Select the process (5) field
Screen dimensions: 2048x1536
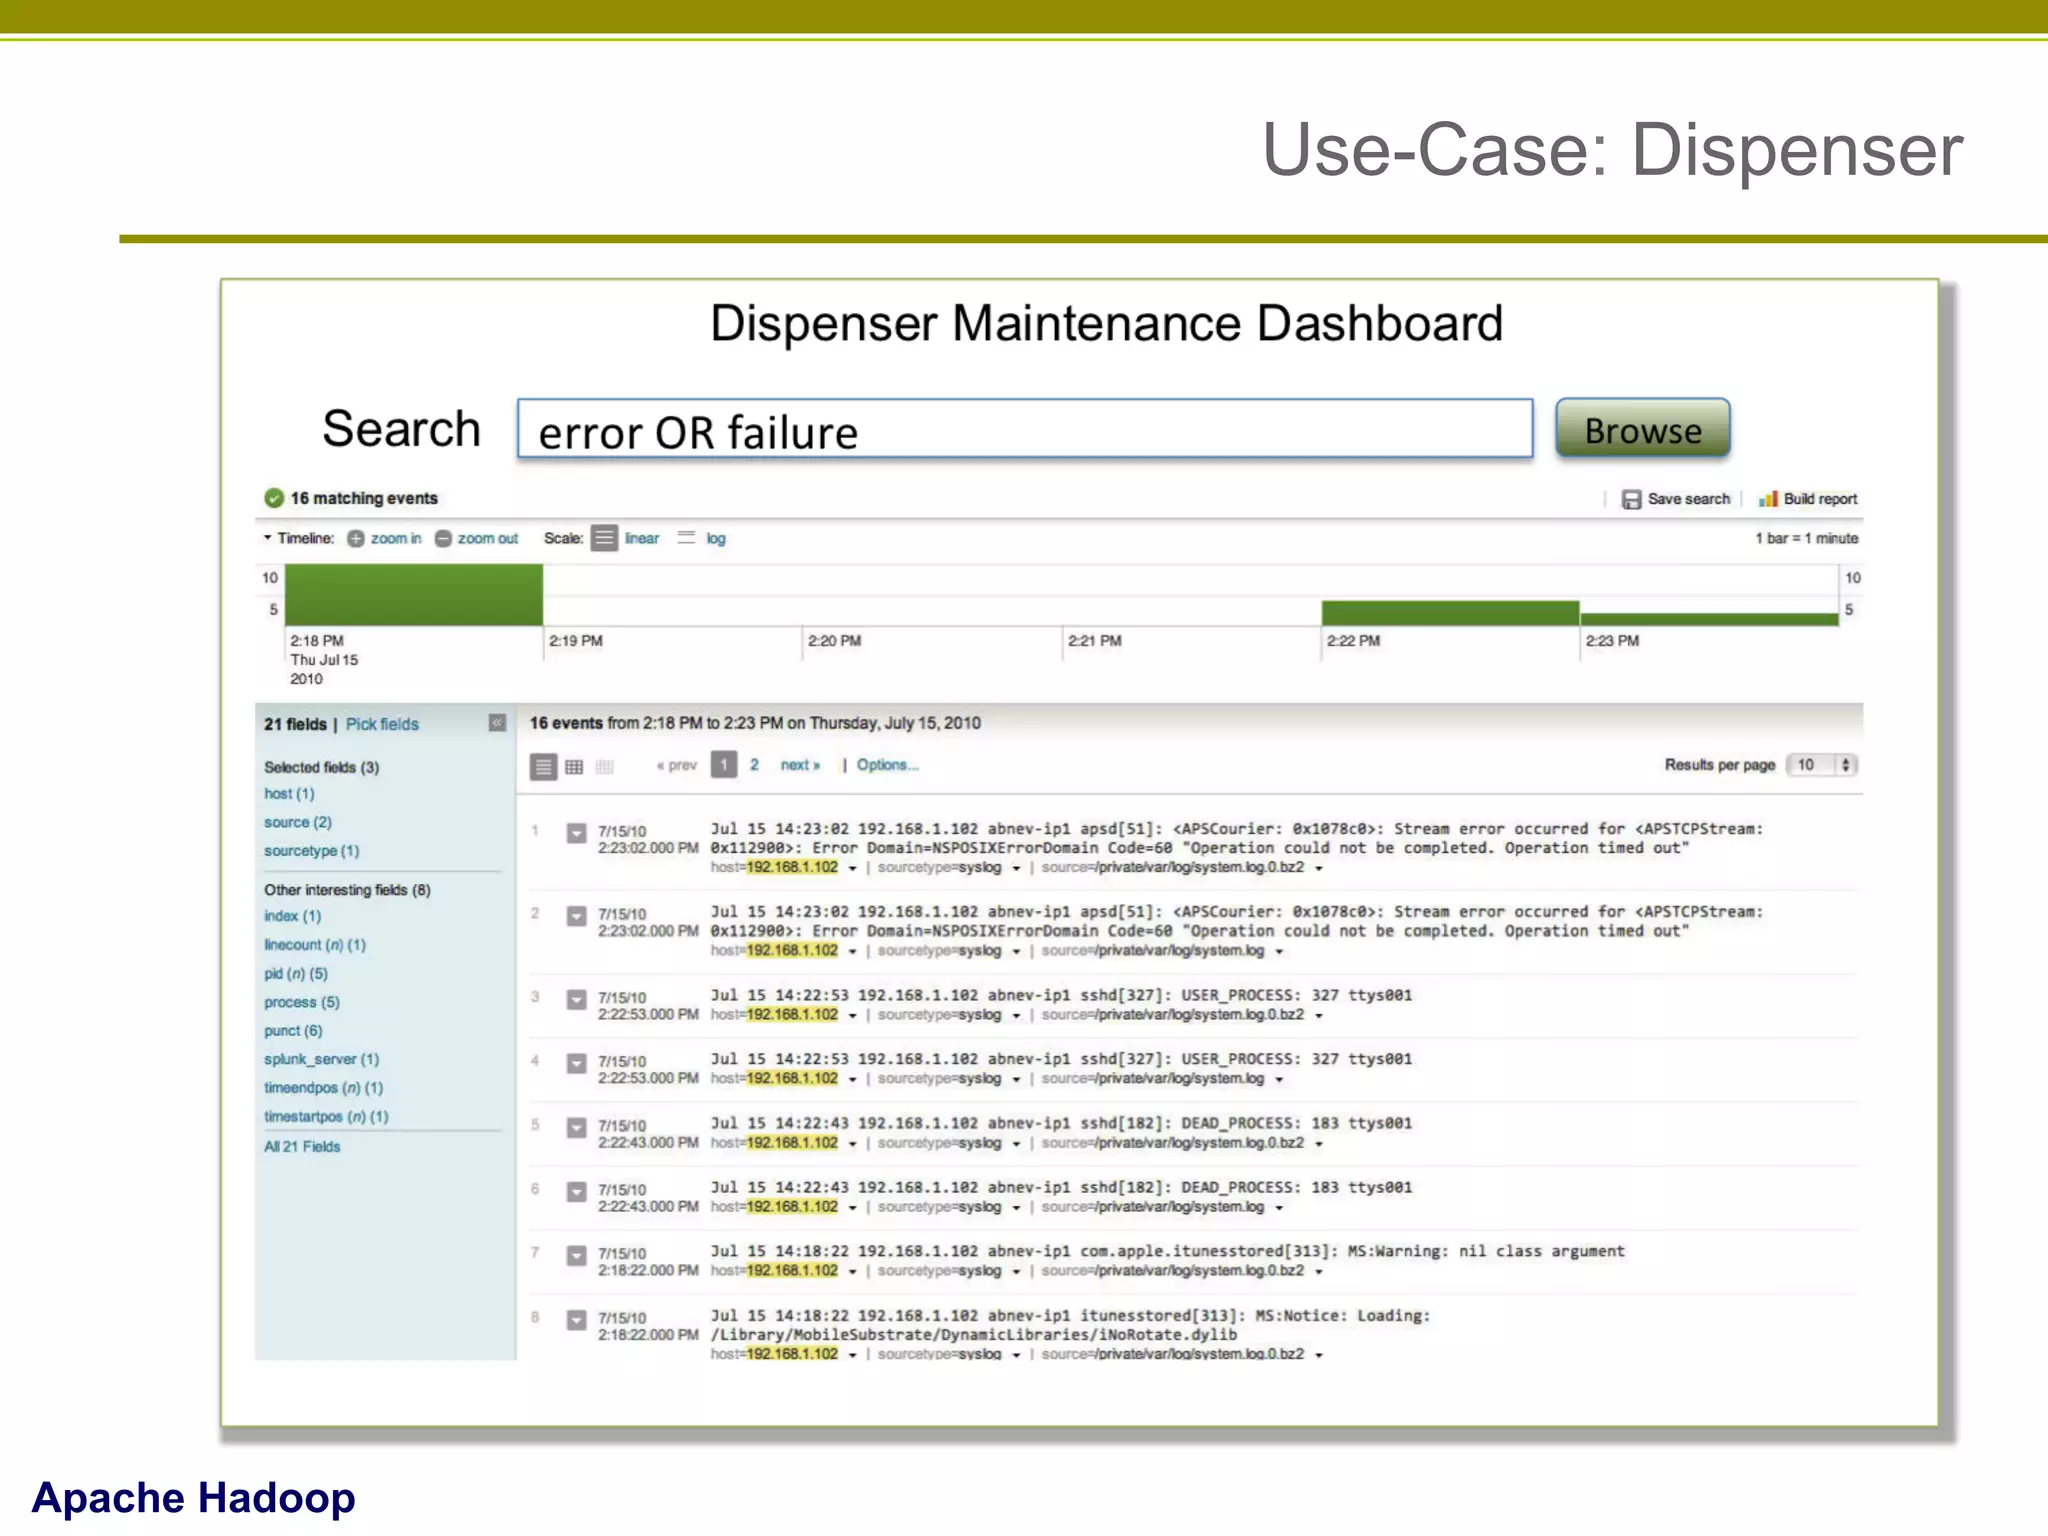(302, 1002)
